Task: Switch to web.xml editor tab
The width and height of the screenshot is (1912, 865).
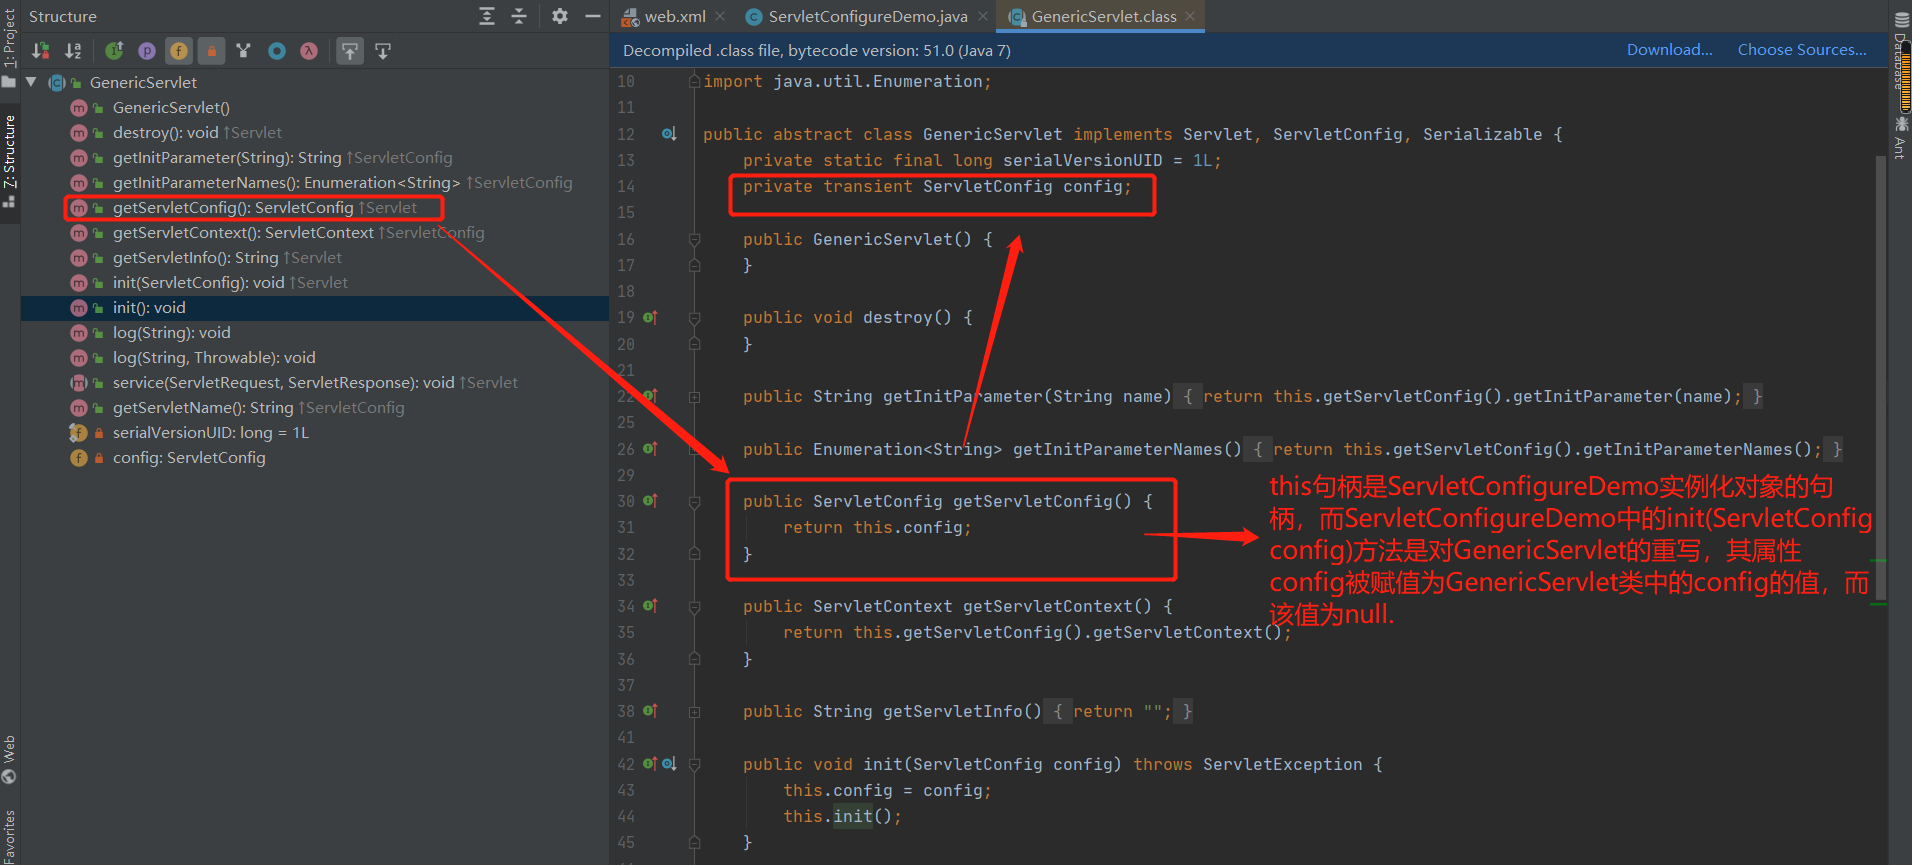Action: point(675,17)
